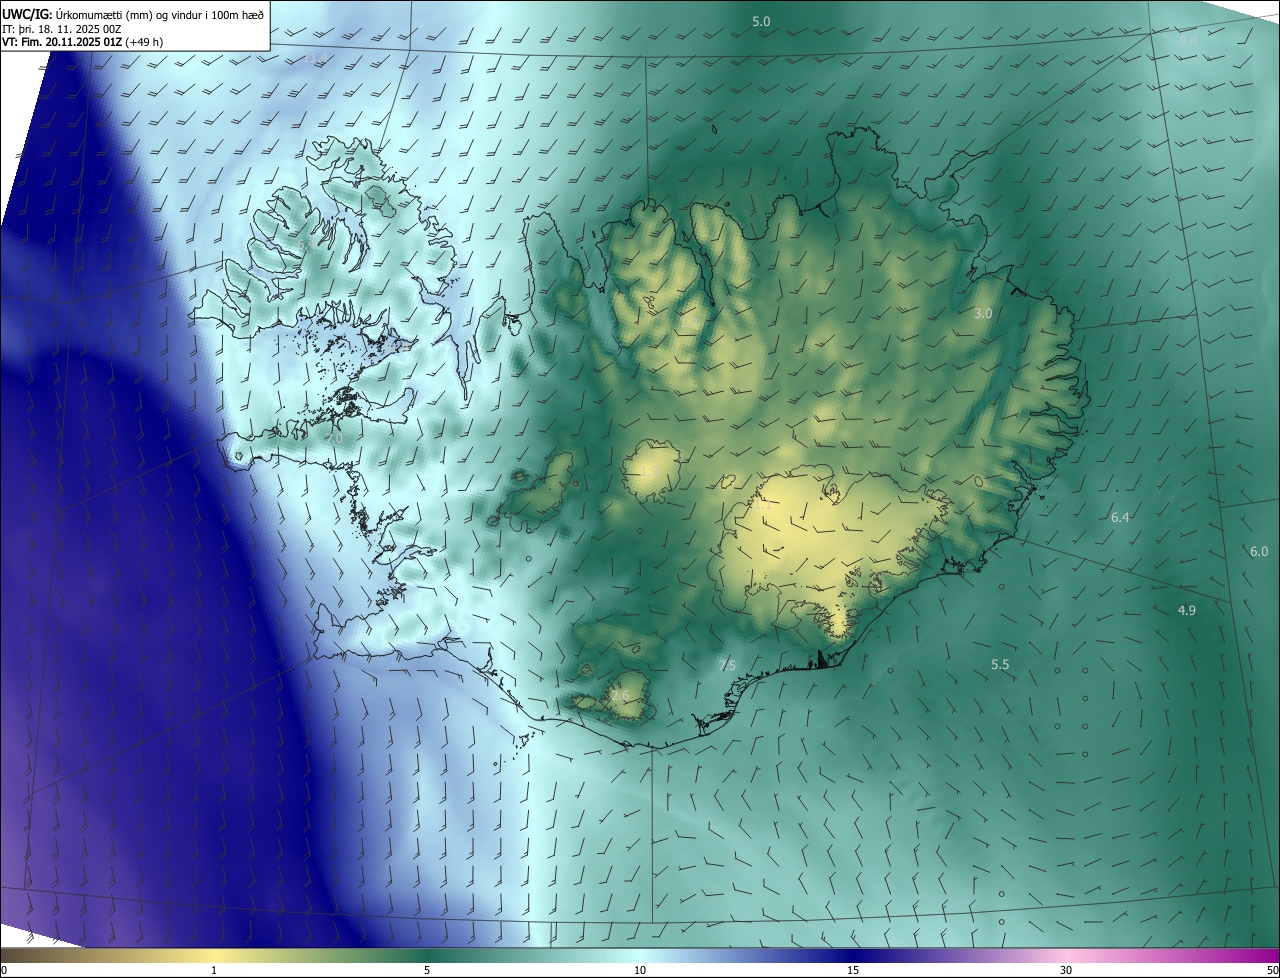Click the 30 tick on the color scale
This screenshot has height=978, width=1280.
1066,970
